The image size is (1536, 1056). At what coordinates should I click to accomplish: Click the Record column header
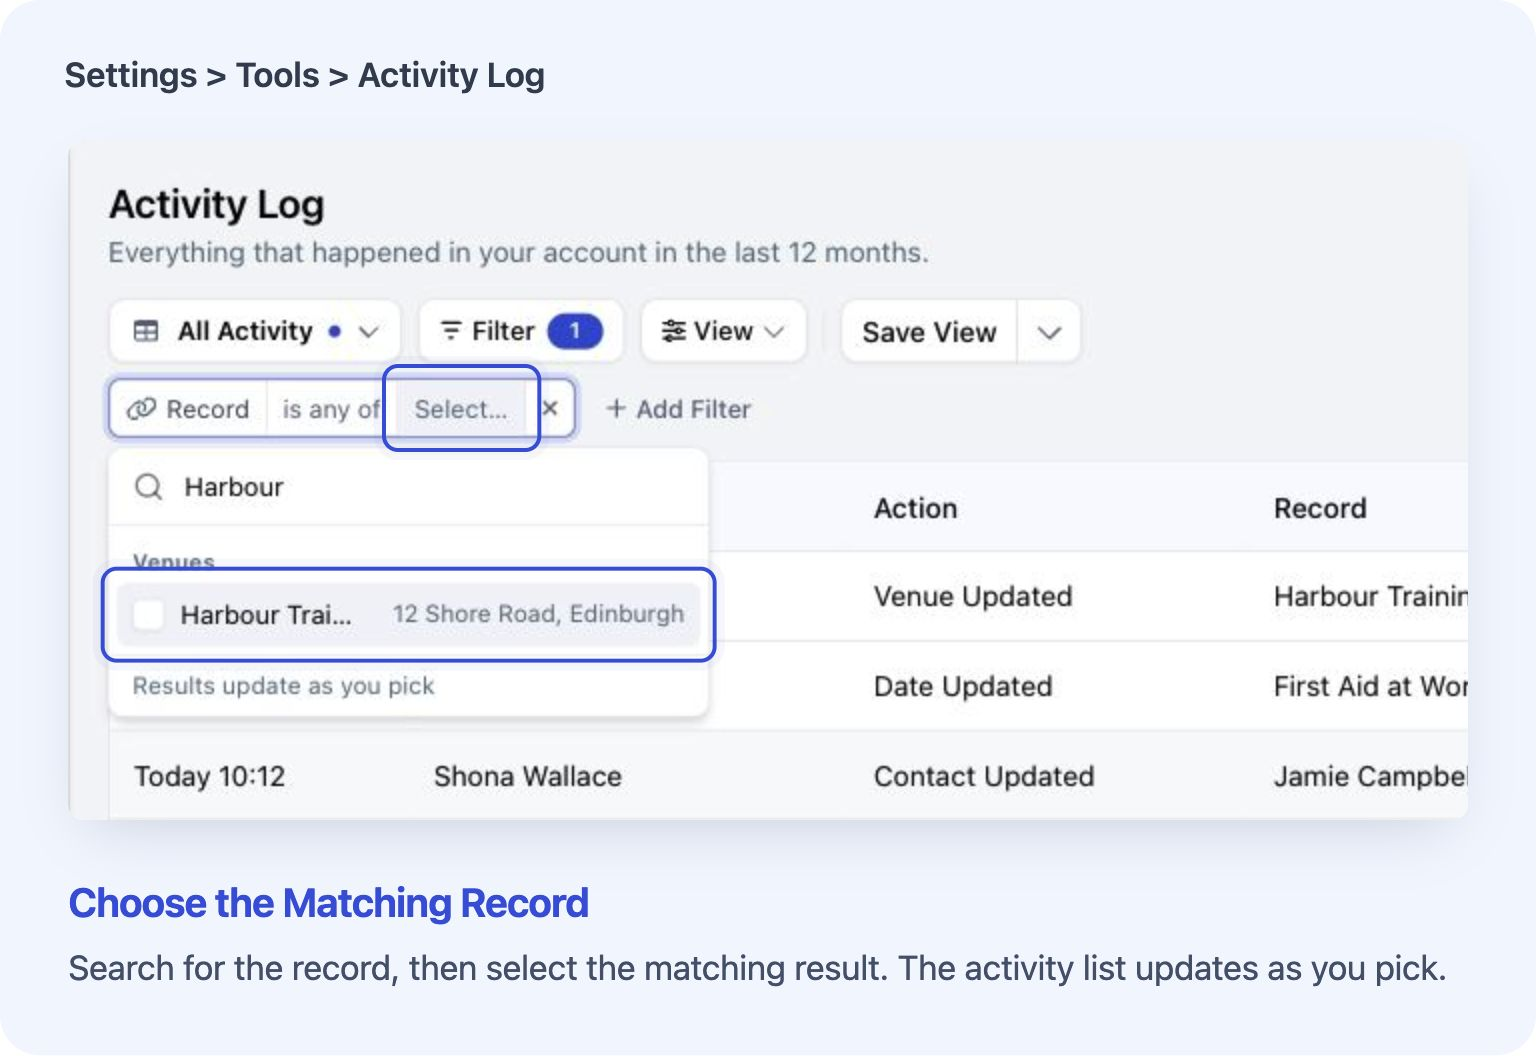point(1320,508)
